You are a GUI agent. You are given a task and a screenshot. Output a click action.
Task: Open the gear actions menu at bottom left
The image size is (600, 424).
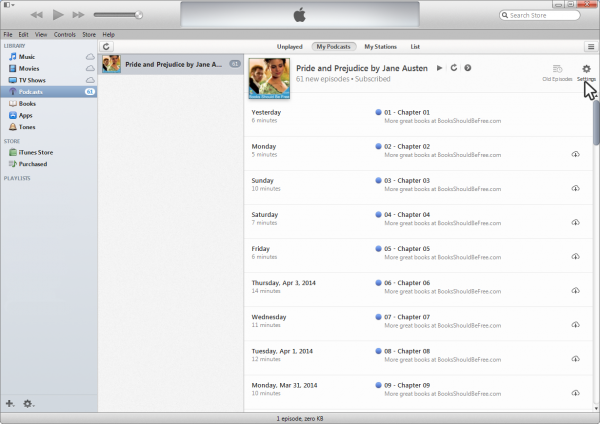click(x=28, y=403)
